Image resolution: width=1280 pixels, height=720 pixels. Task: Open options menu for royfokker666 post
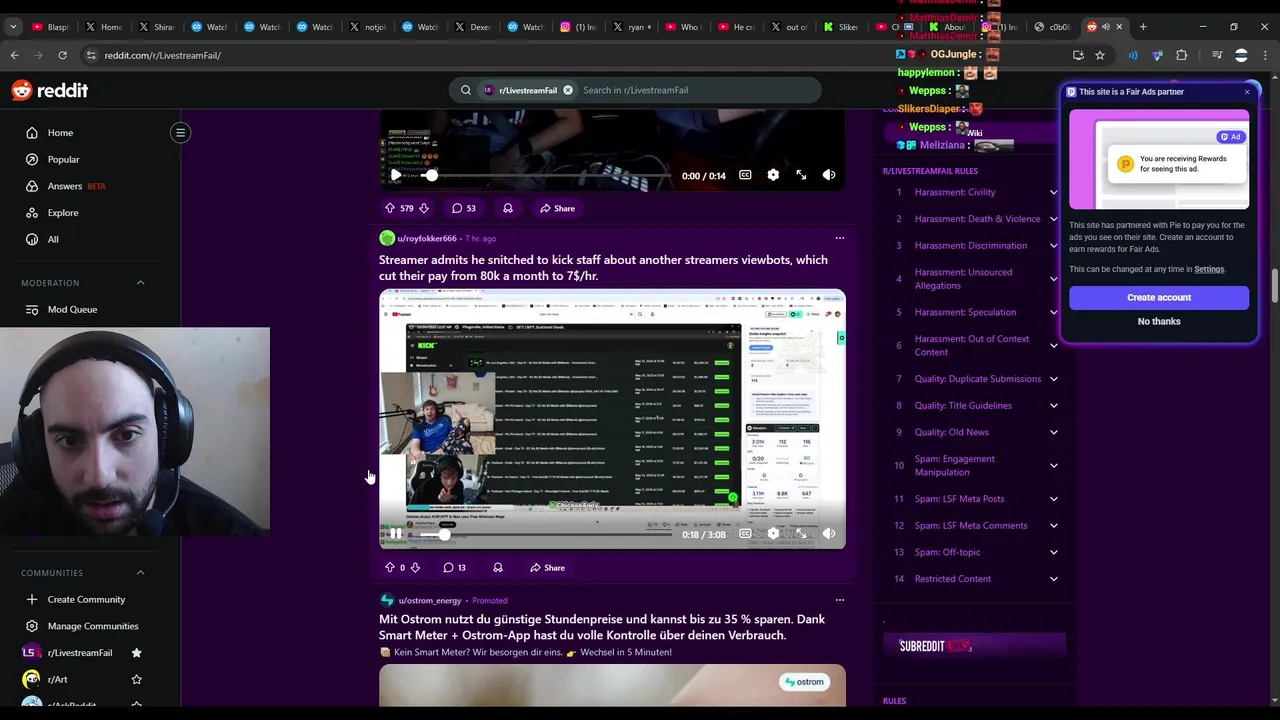840,238
